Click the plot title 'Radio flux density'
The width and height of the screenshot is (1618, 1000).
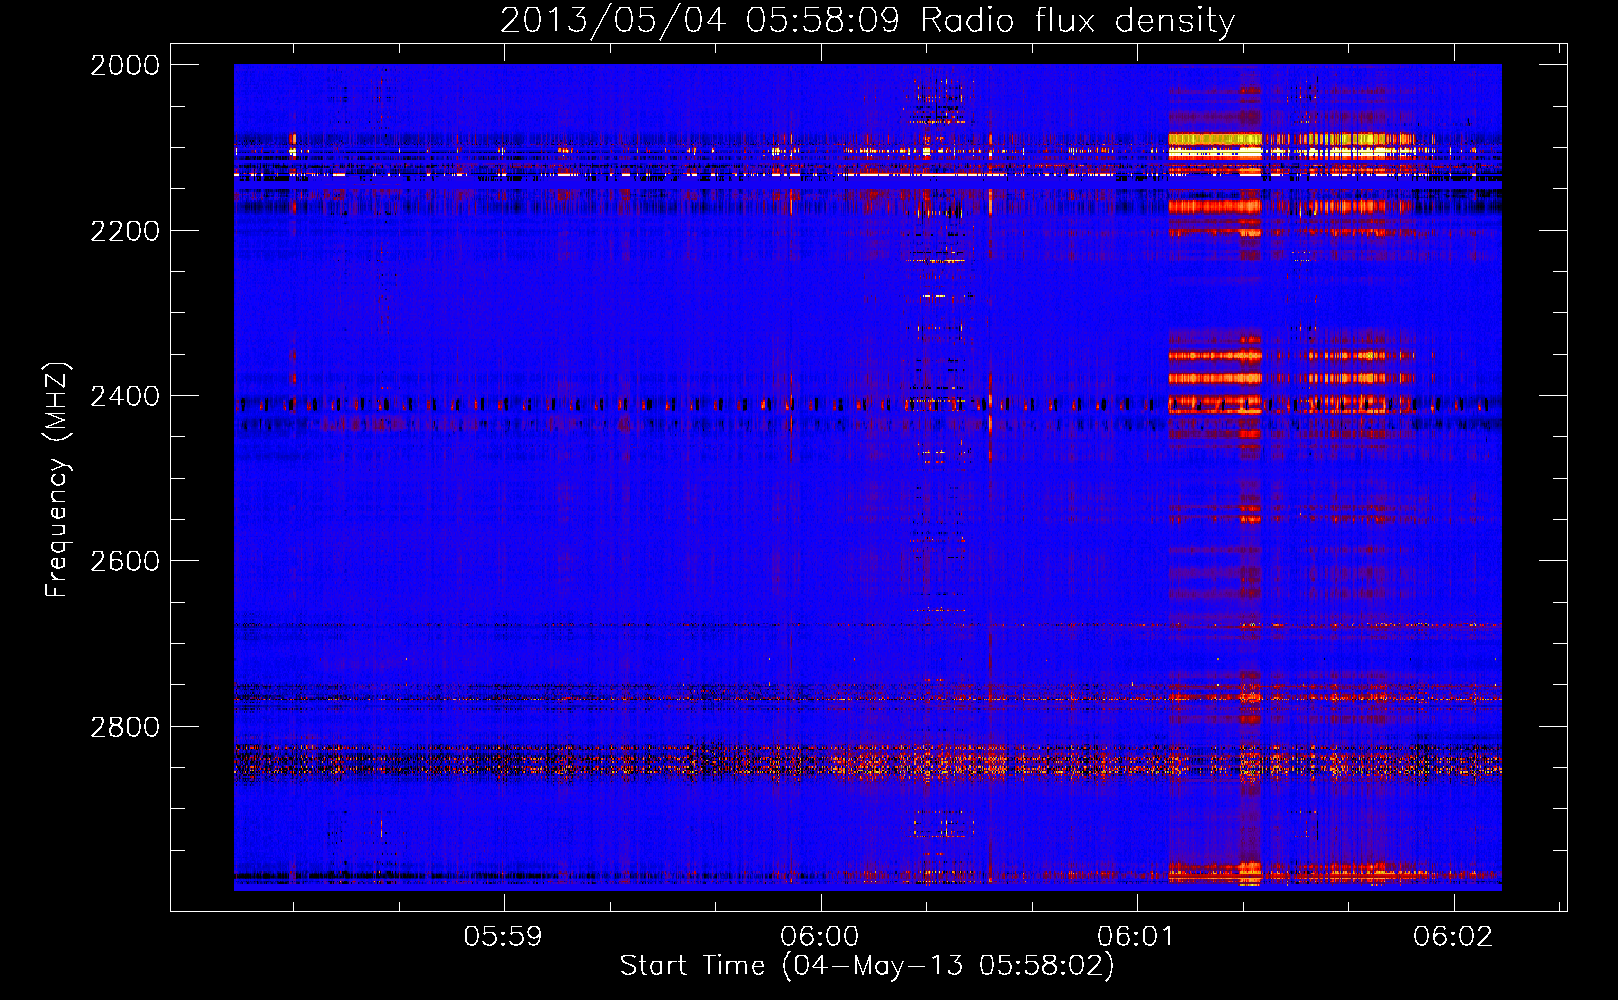[x=1077, y=20]
